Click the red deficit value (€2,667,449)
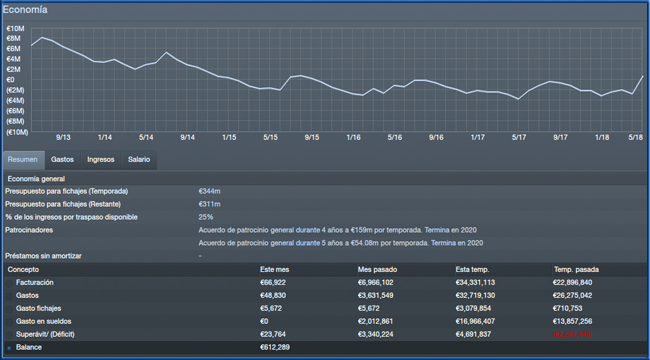The width and height of the screenshot is (650, 360). pos(572,334)
